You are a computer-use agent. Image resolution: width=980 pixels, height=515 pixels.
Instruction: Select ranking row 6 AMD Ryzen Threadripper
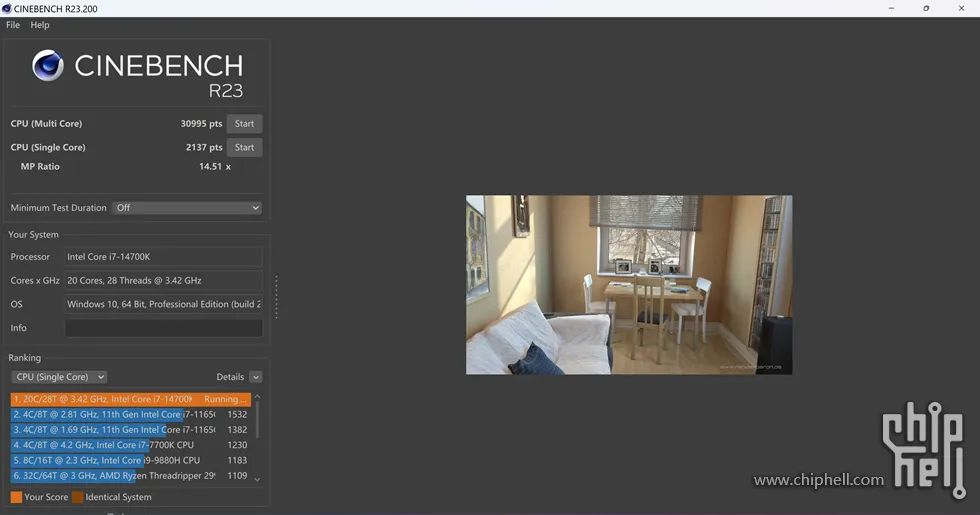(x=131, y=476)
